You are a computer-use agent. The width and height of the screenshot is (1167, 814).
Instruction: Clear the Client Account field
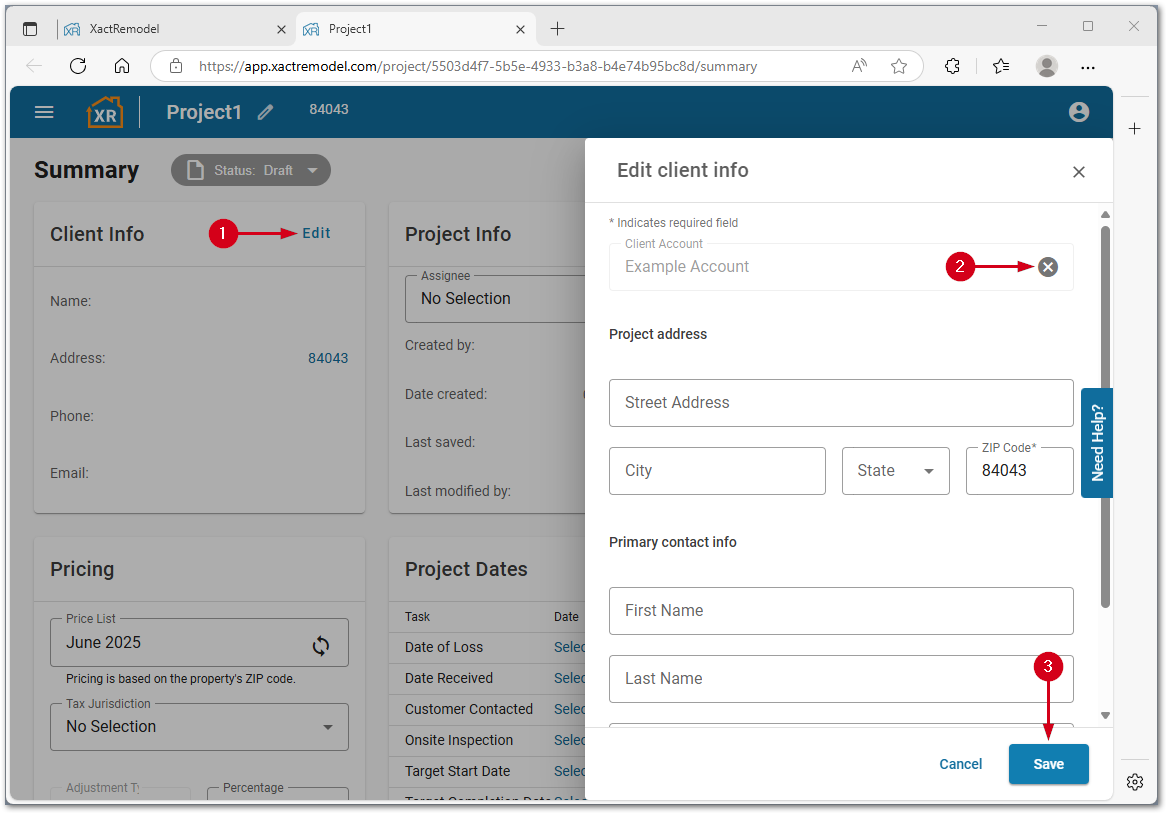1048,267
